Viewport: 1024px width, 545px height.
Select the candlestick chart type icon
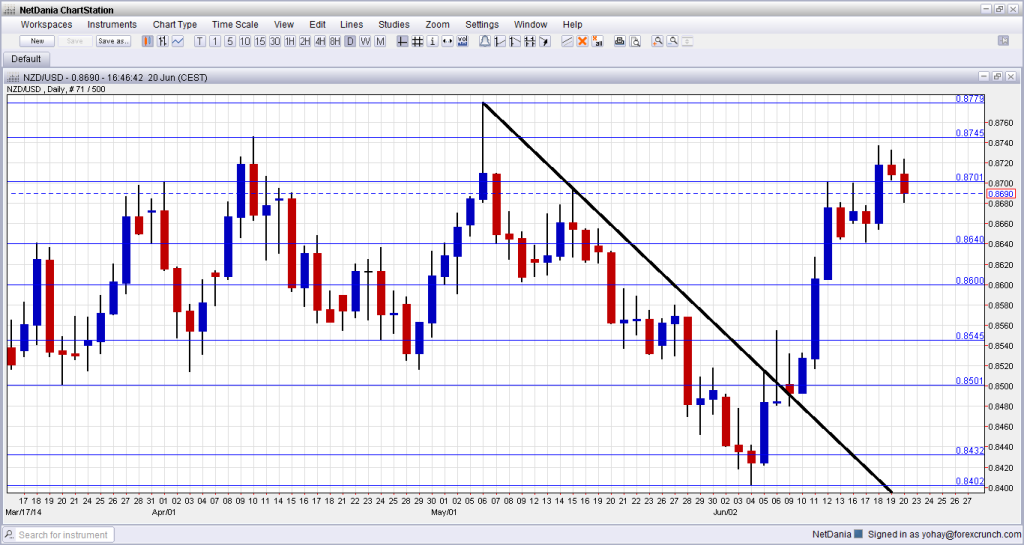pos(147,41)
